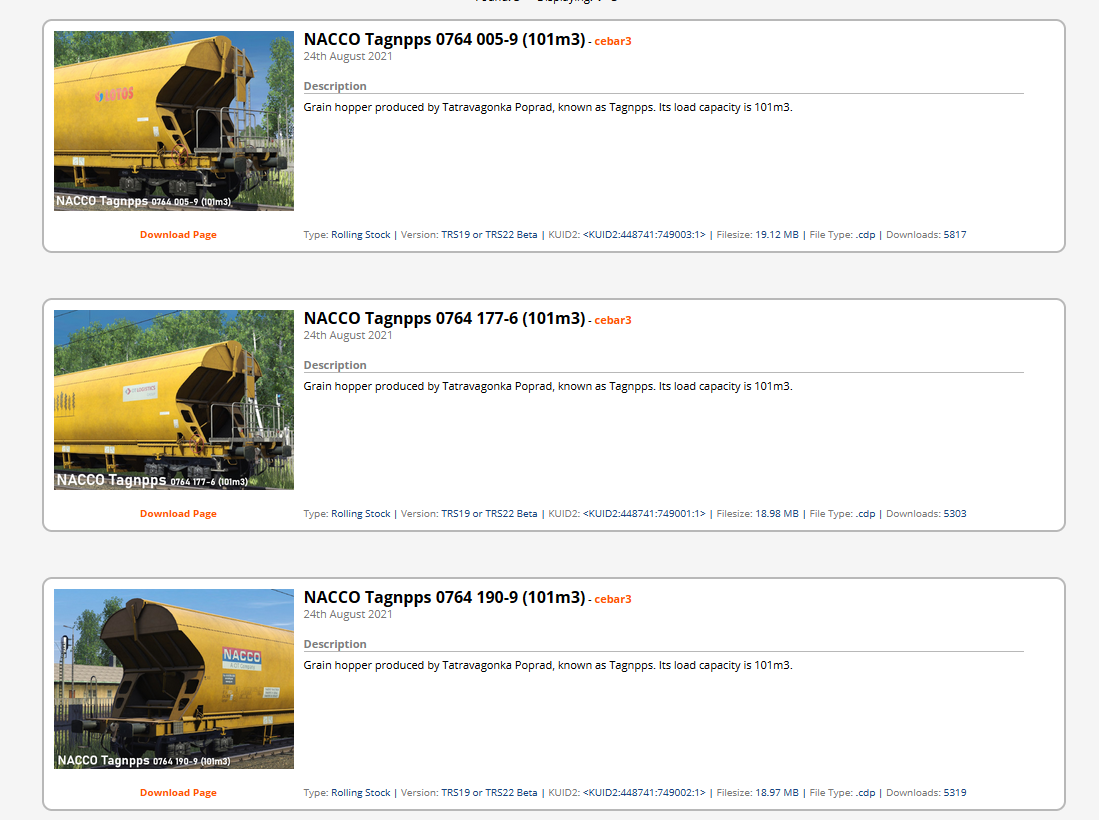The image size is (1099, 820).
Task: Click the title "NACCO Tagnpps 0764 190-9 (101m3)"
Action: click(444, 597)
